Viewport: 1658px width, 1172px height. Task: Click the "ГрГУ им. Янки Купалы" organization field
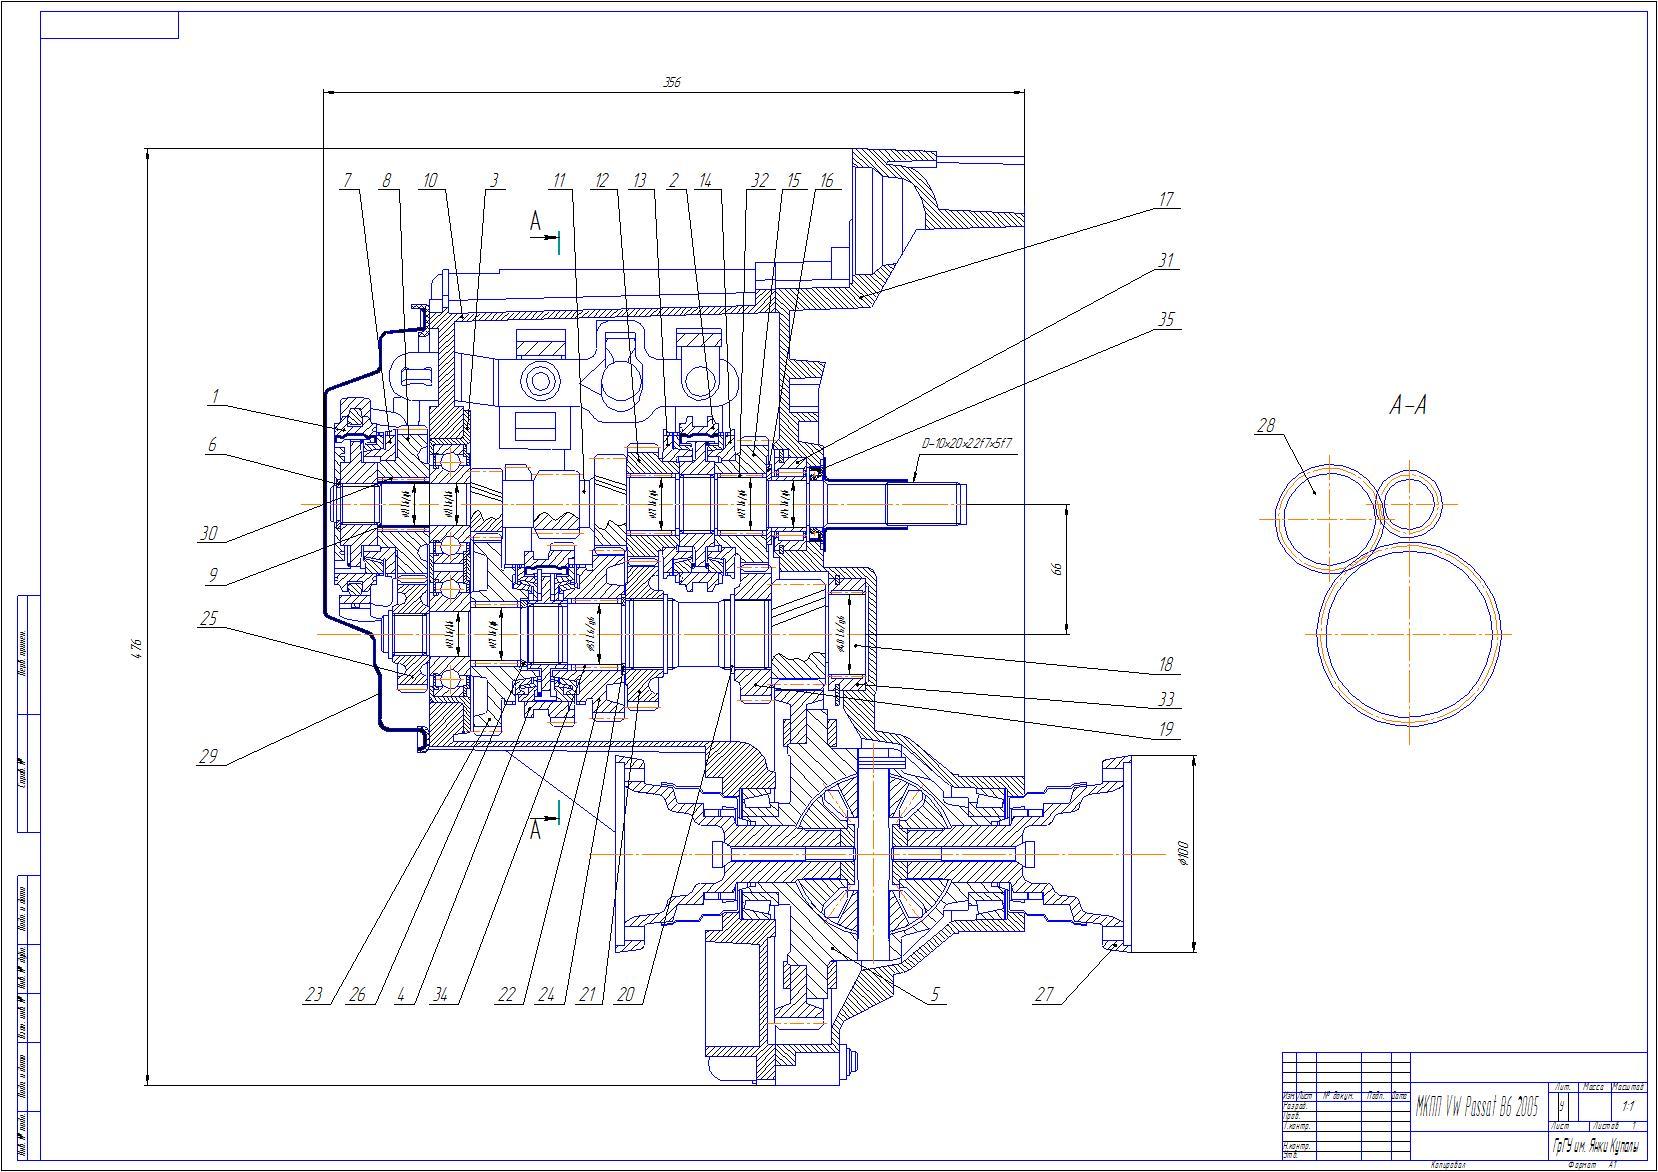[x=1595, y=1145]
